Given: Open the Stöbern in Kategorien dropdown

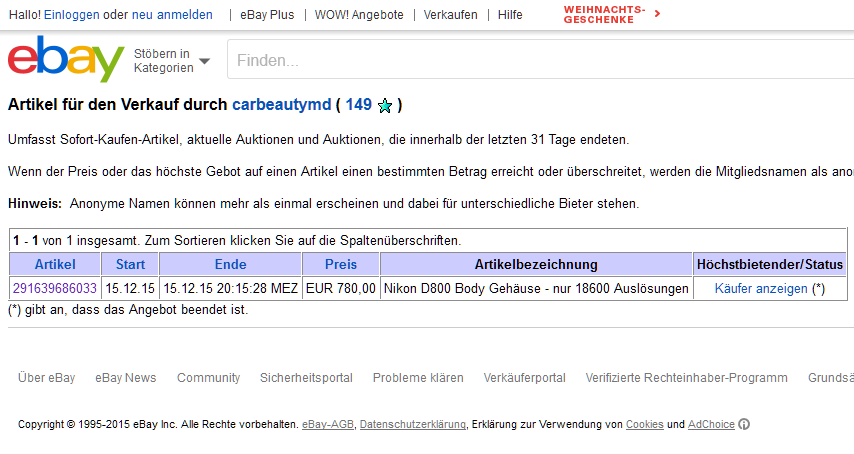Looking at the screenshot, I should point(172,61).
